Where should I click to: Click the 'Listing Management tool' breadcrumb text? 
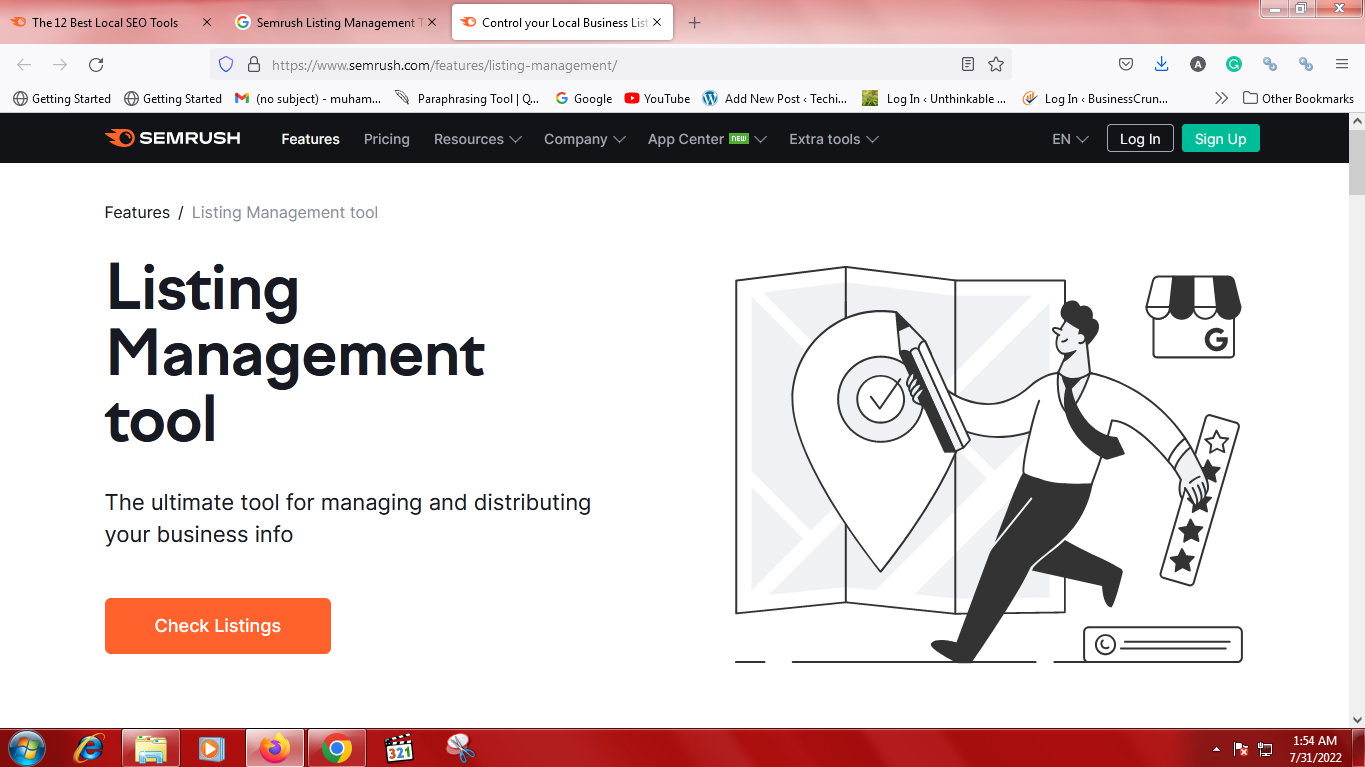(285, 212)
